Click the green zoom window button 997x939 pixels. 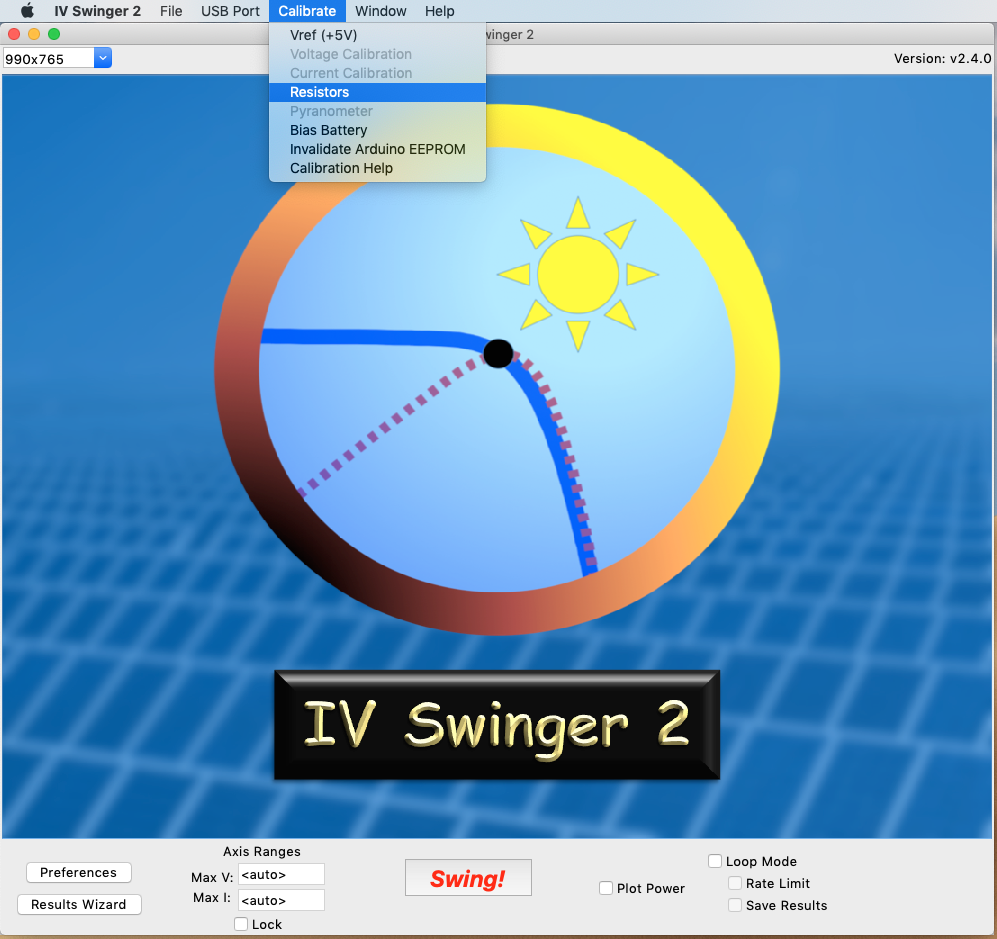54,34
